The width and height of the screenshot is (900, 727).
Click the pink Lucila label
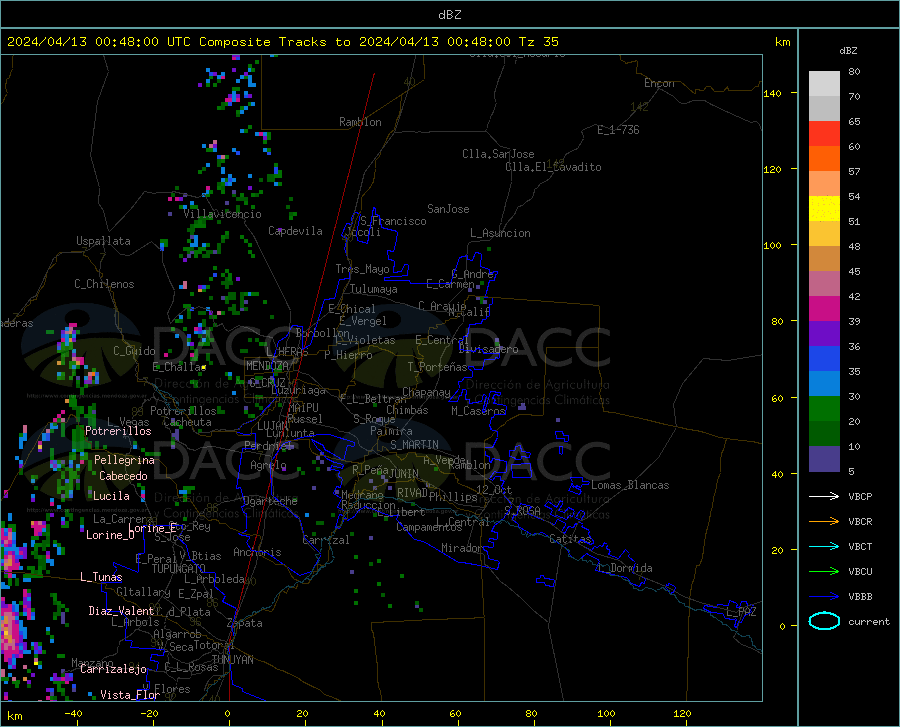click(x=111, y=496)
